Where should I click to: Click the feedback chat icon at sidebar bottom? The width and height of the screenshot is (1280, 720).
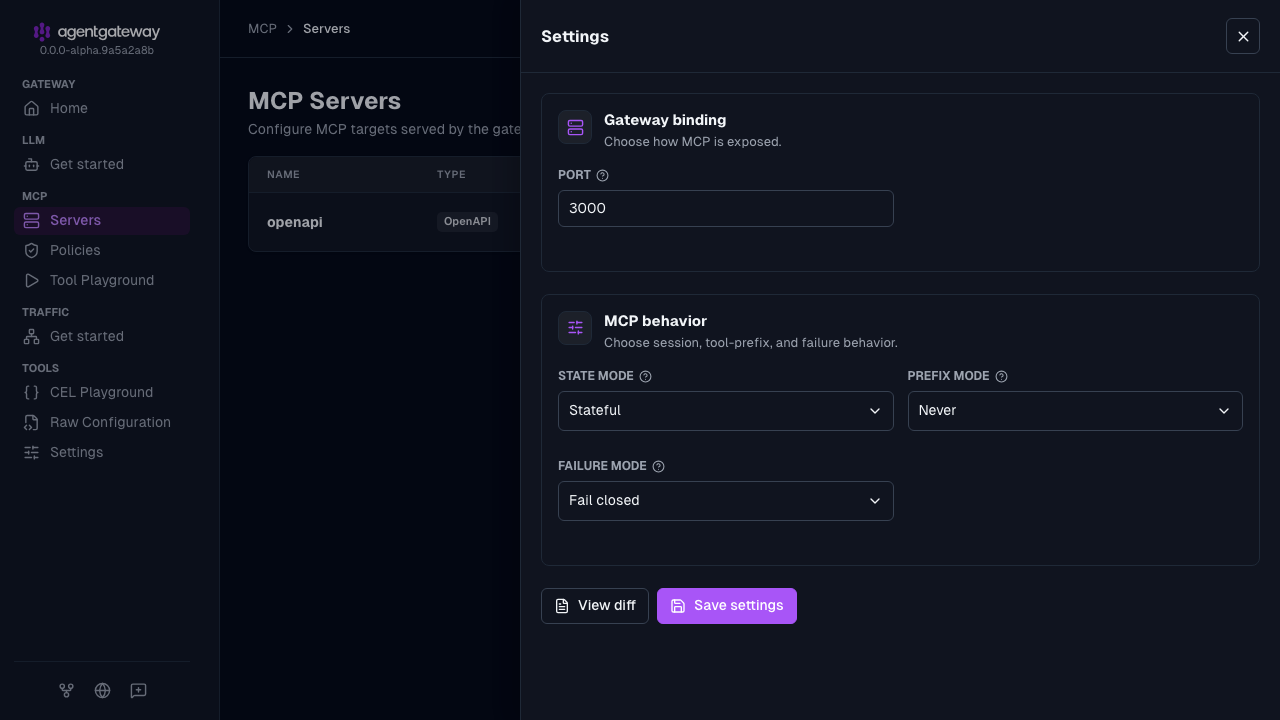tap(138, 690)
